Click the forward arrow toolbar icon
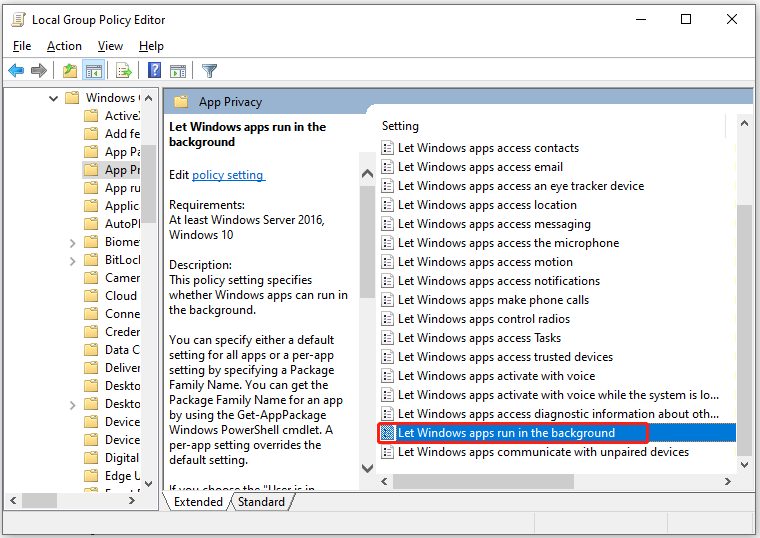The height and width of the screenshot is (538, 760). (39, 71)
